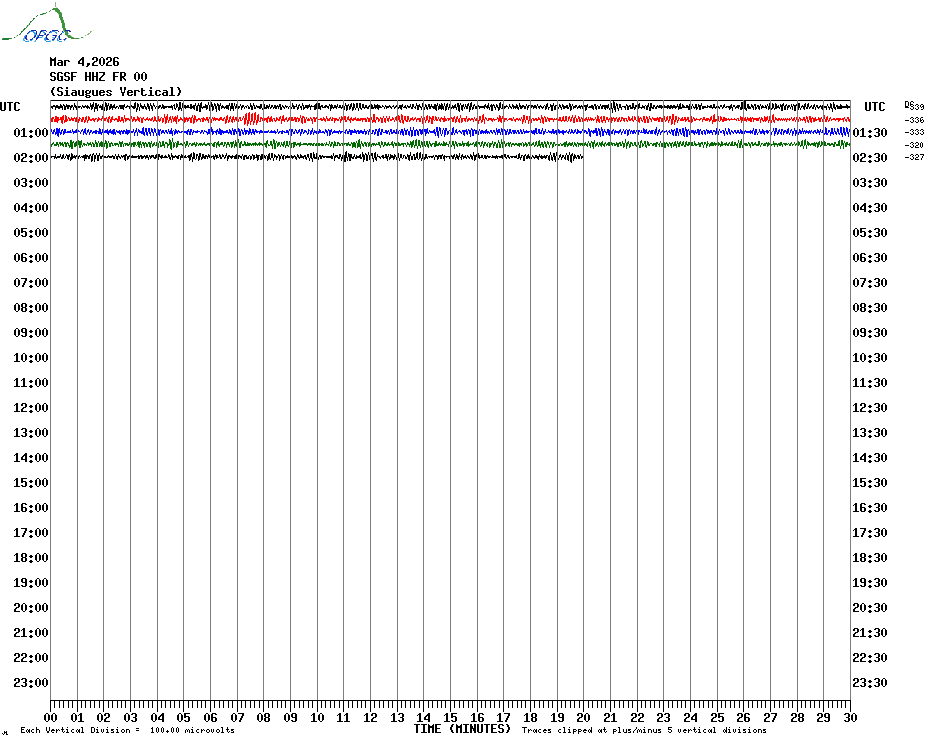The image size is (930, 744).
Task: Click the 01:00 hour label
Action: coord(31,132)
